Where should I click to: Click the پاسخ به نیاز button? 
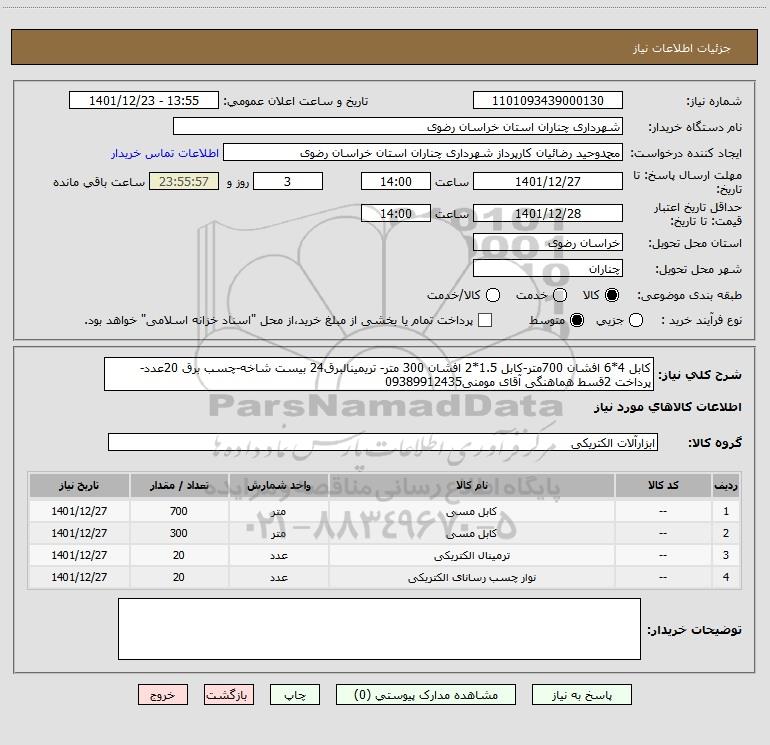581,695
